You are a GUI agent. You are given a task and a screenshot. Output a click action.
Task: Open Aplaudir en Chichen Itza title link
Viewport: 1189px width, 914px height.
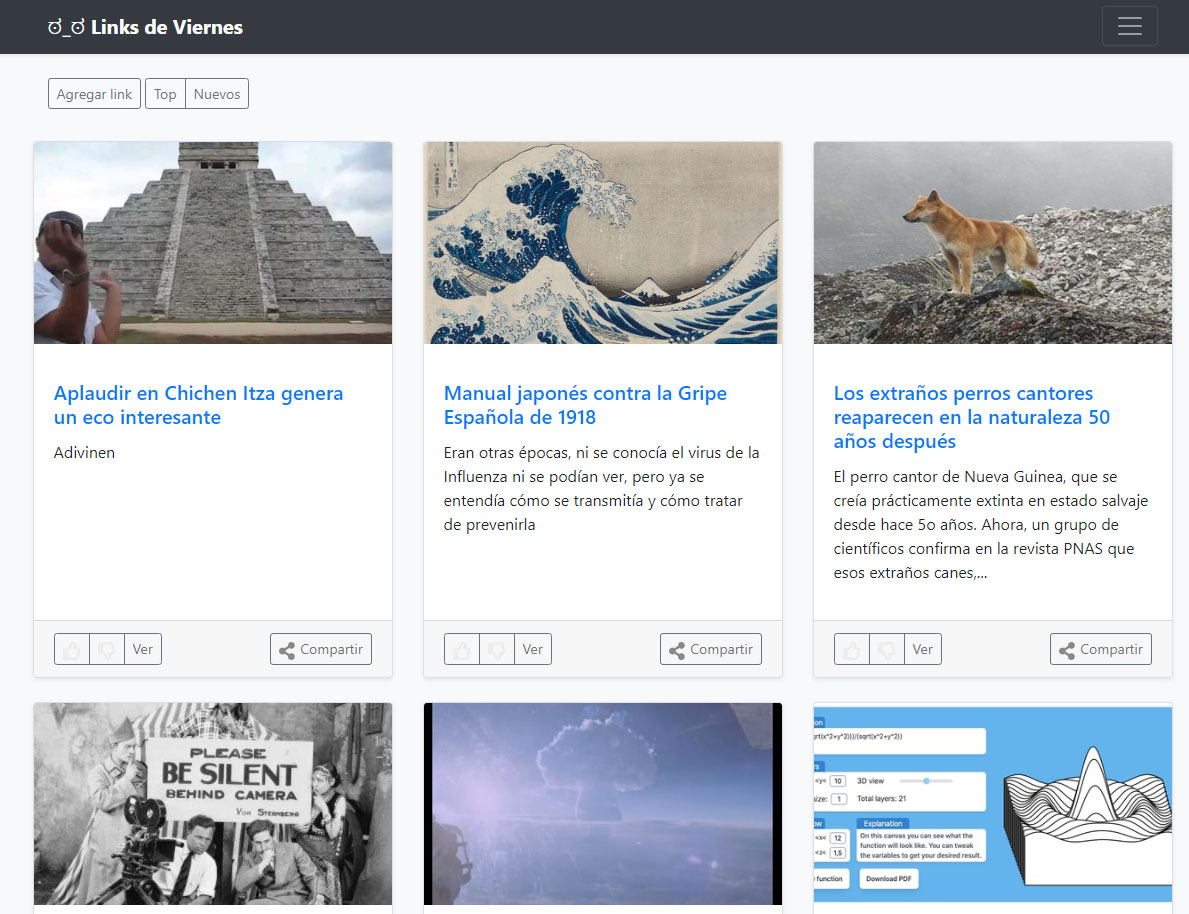199,405
